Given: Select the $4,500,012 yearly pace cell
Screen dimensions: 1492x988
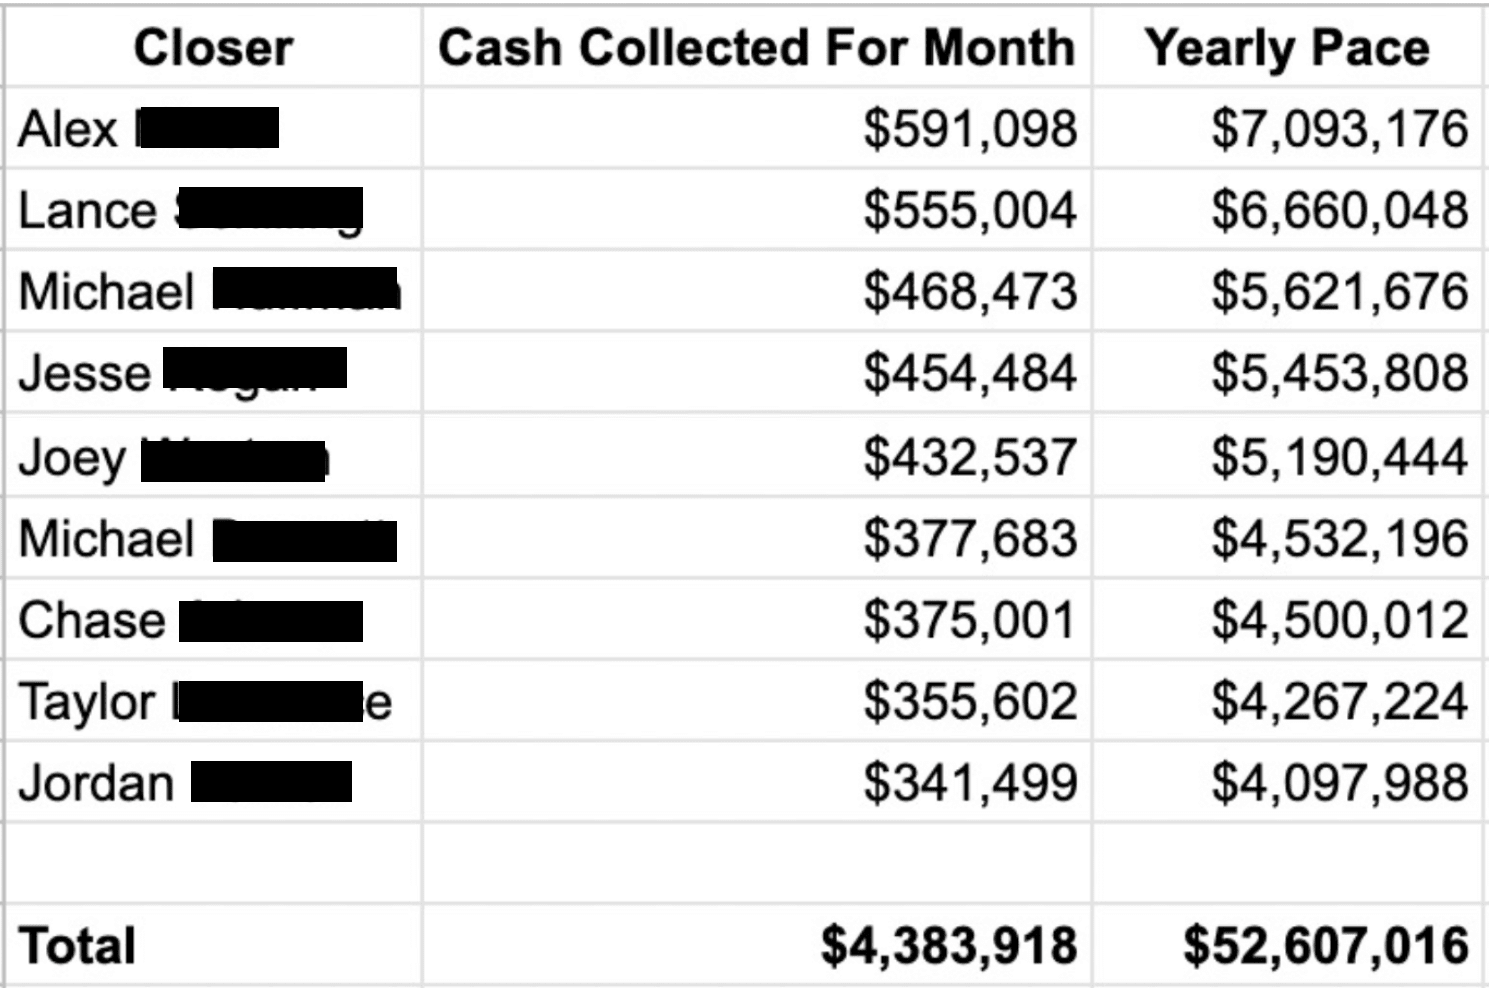Looking at the screenshot, I should coord(1339,620).
